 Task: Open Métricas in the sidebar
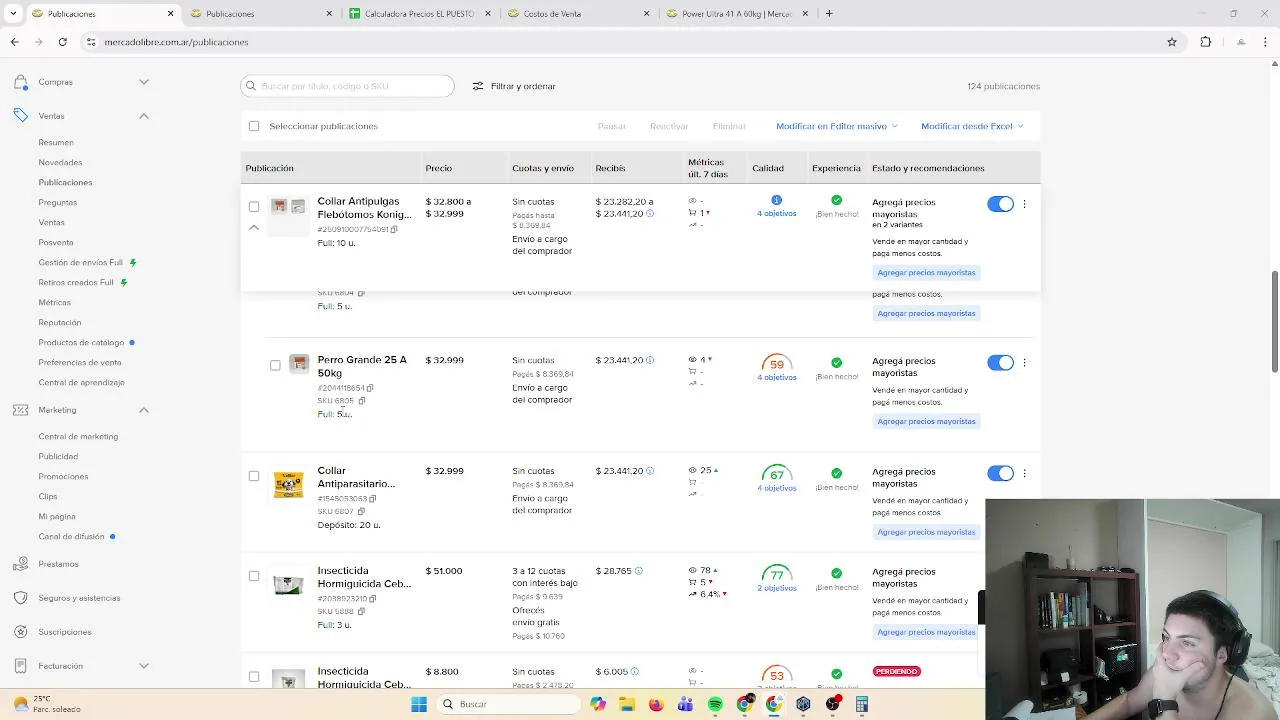55,302
